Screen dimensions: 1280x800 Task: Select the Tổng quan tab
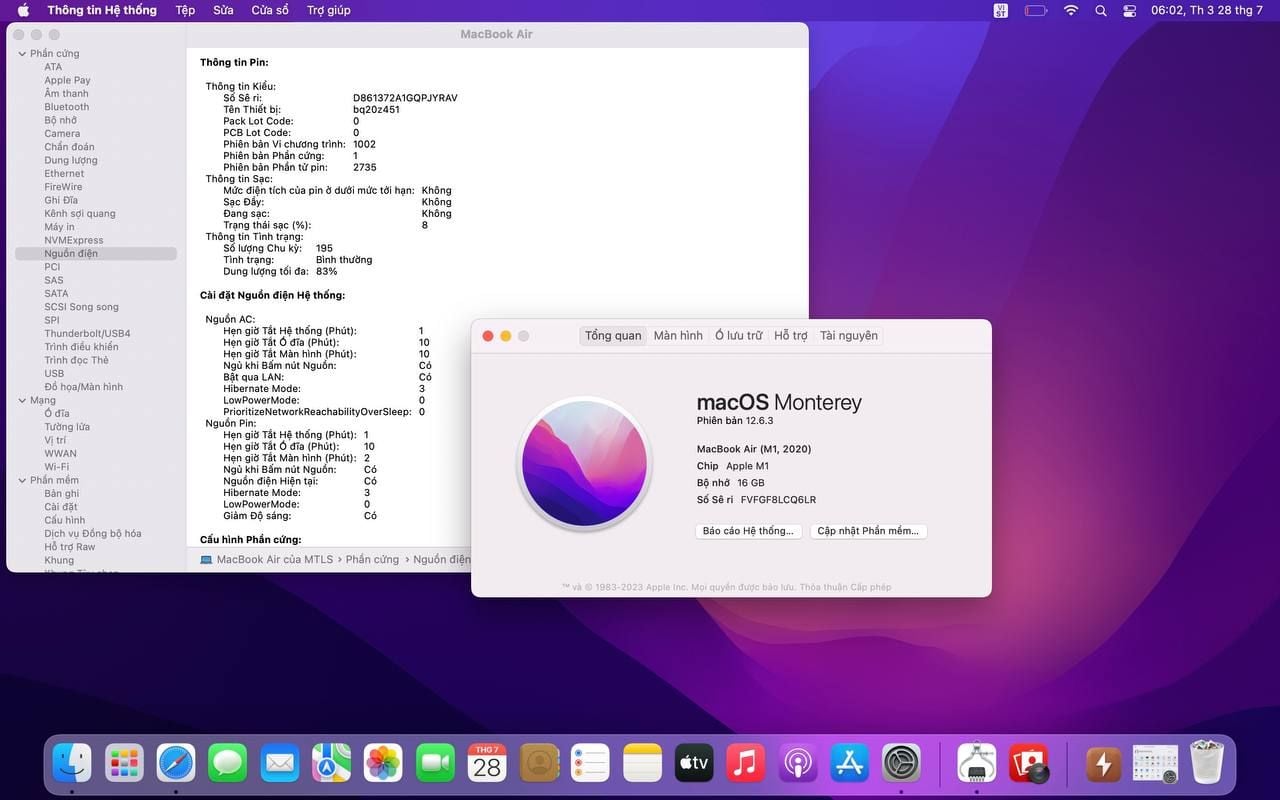(613, 336)
